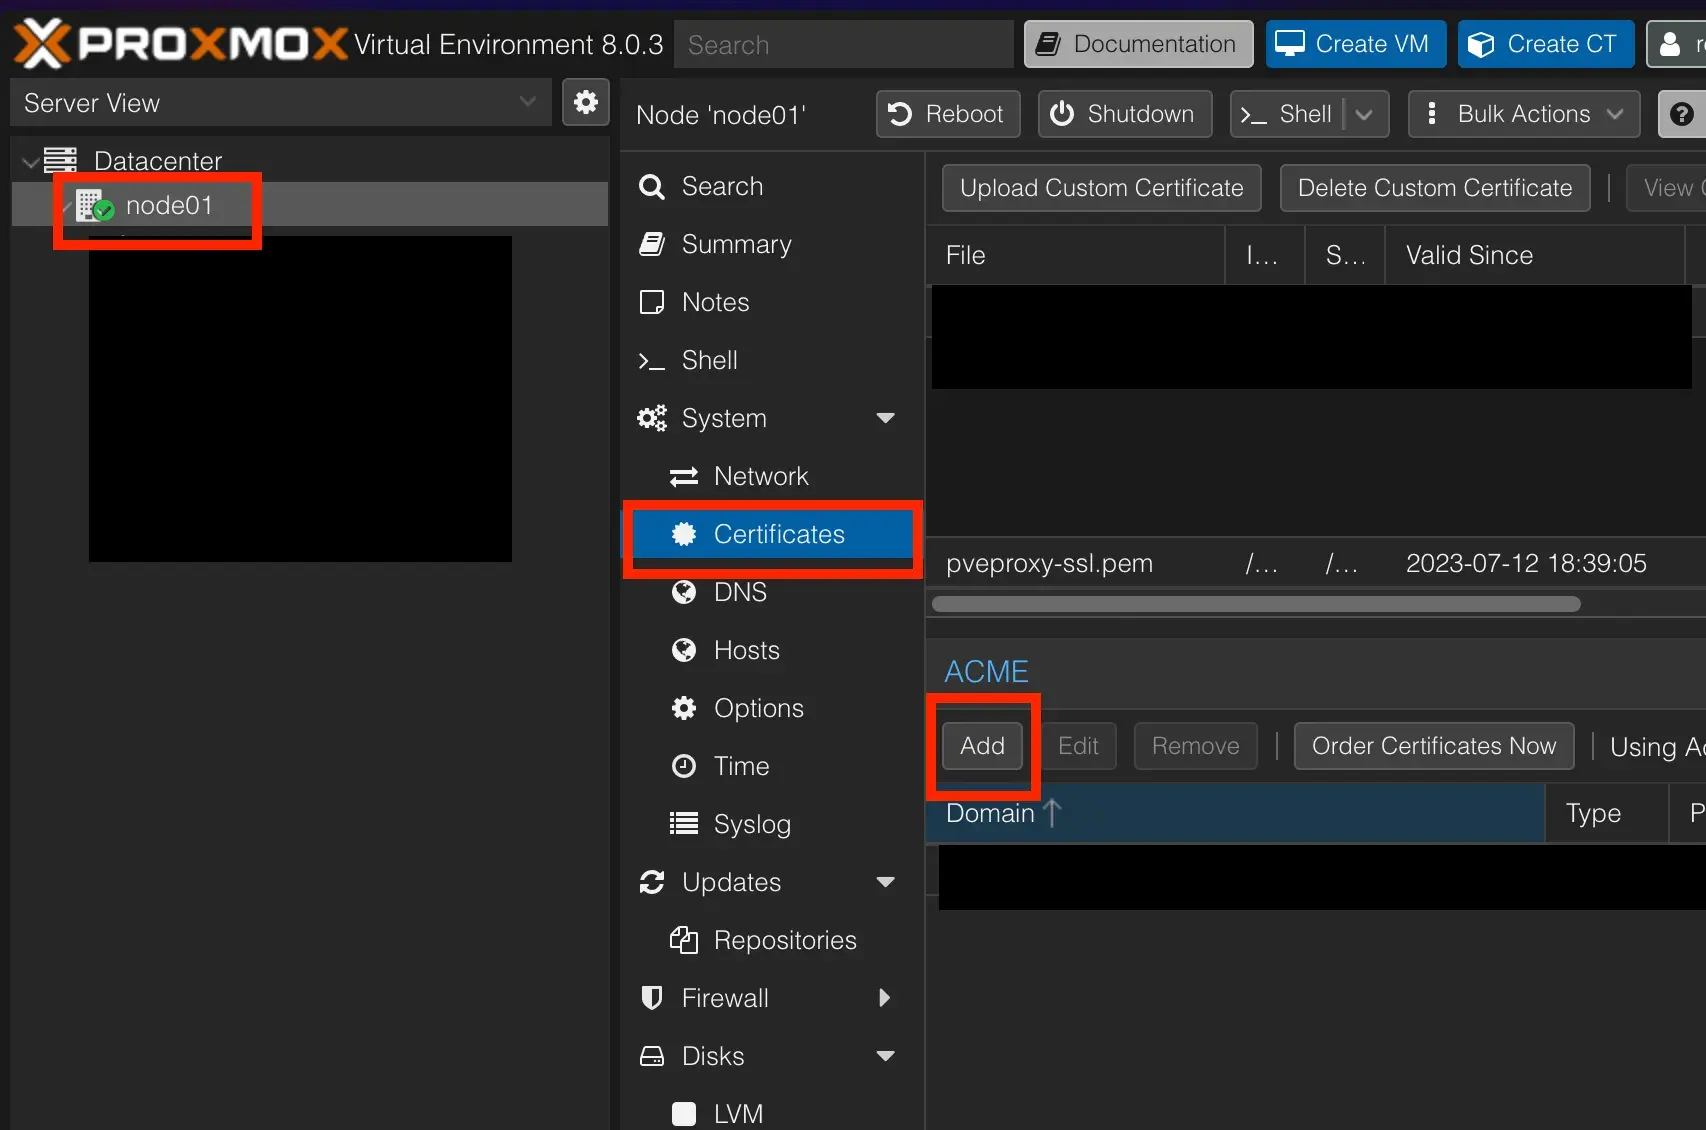Click the Type column header
1706x1130 pixels.
pos(1607,813)
